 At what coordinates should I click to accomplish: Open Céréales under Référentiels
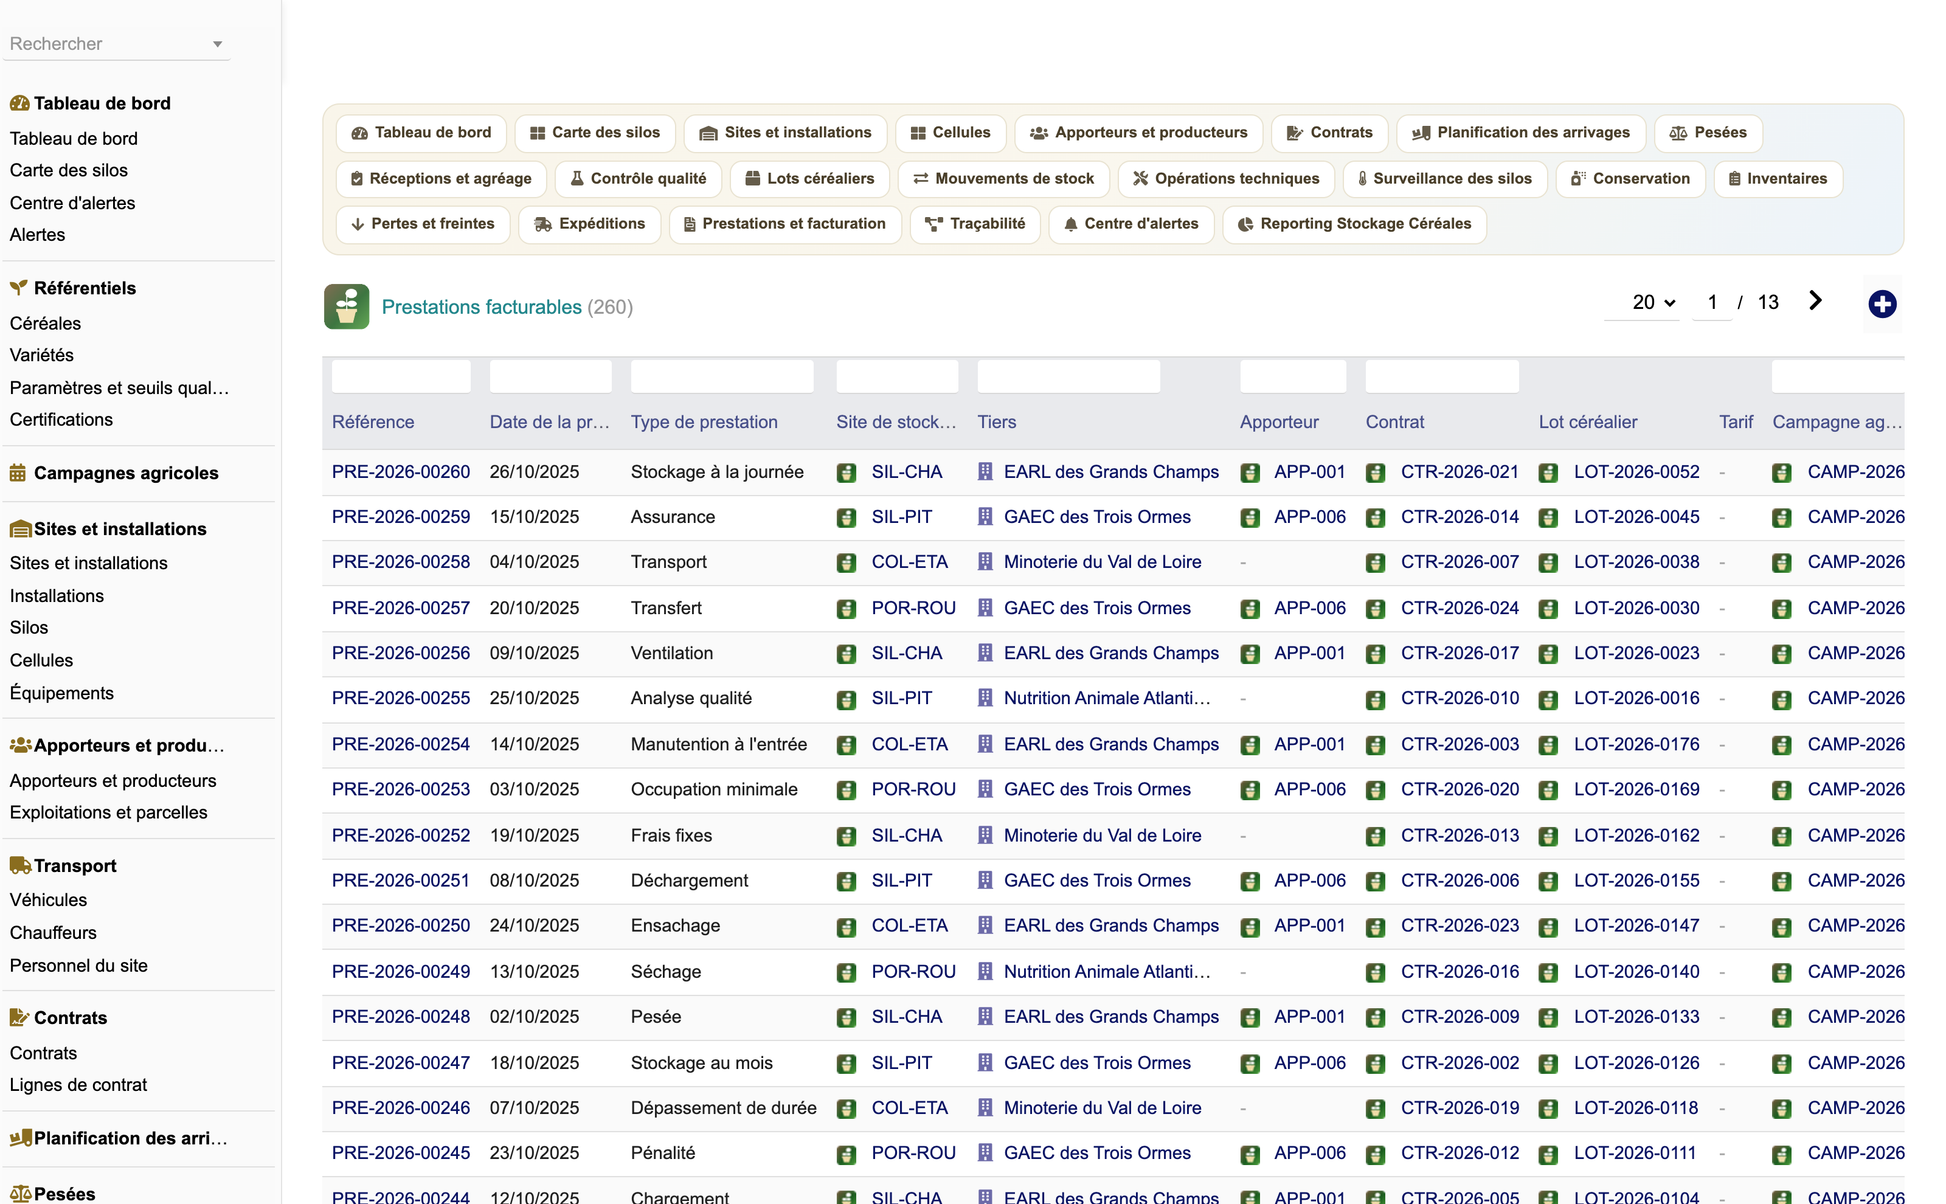(x=45, y=323)
